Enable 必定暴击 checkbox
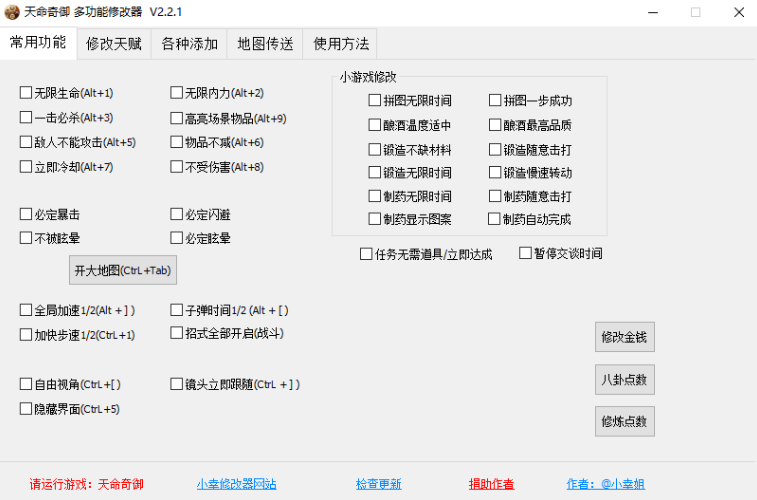Image resolution: width=757 pixels, height=500 pixels. pos(26,214)
